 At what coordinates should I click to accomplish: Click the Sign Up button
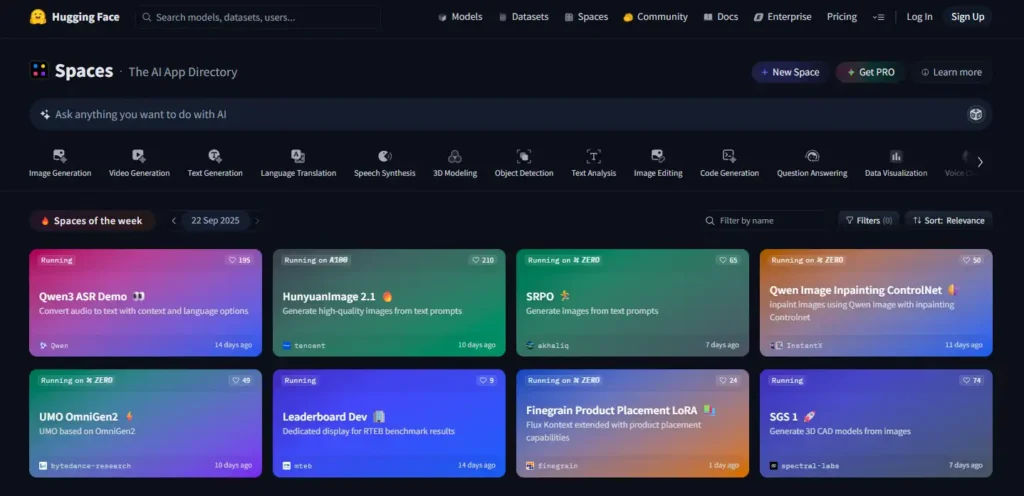pos(967,17)
